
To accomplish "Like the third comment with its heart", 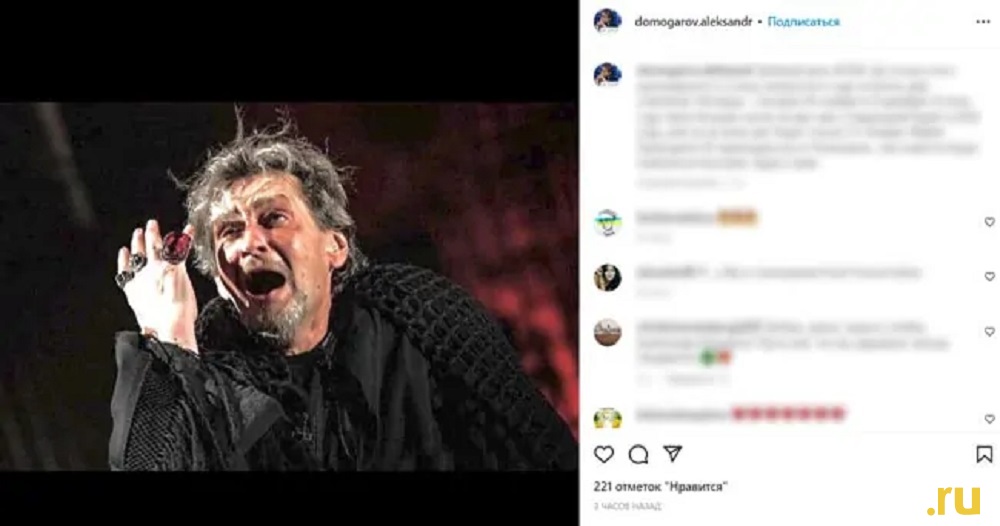I will pos(989,332).
